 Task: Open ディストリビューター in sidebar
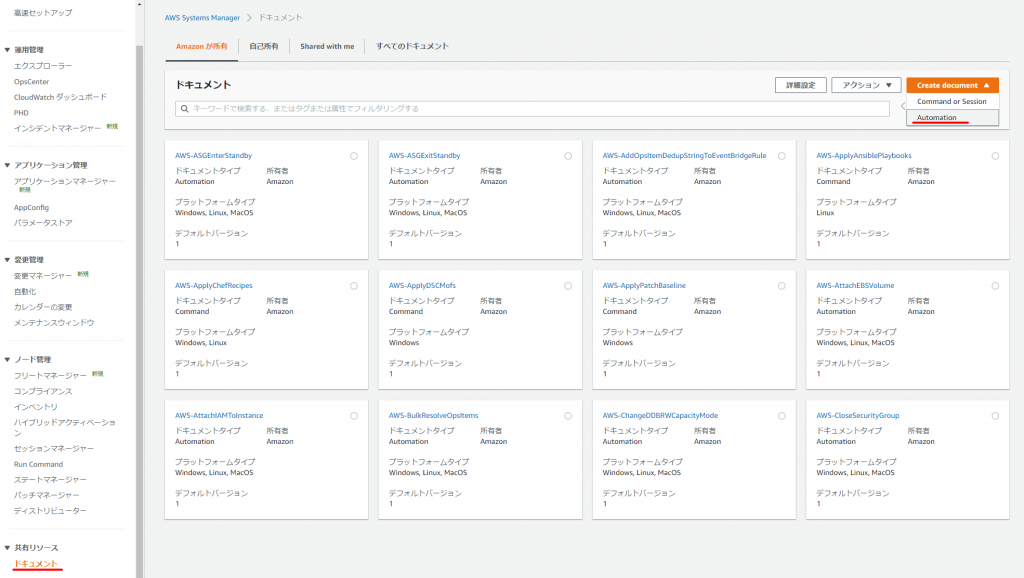click(50, 511)
